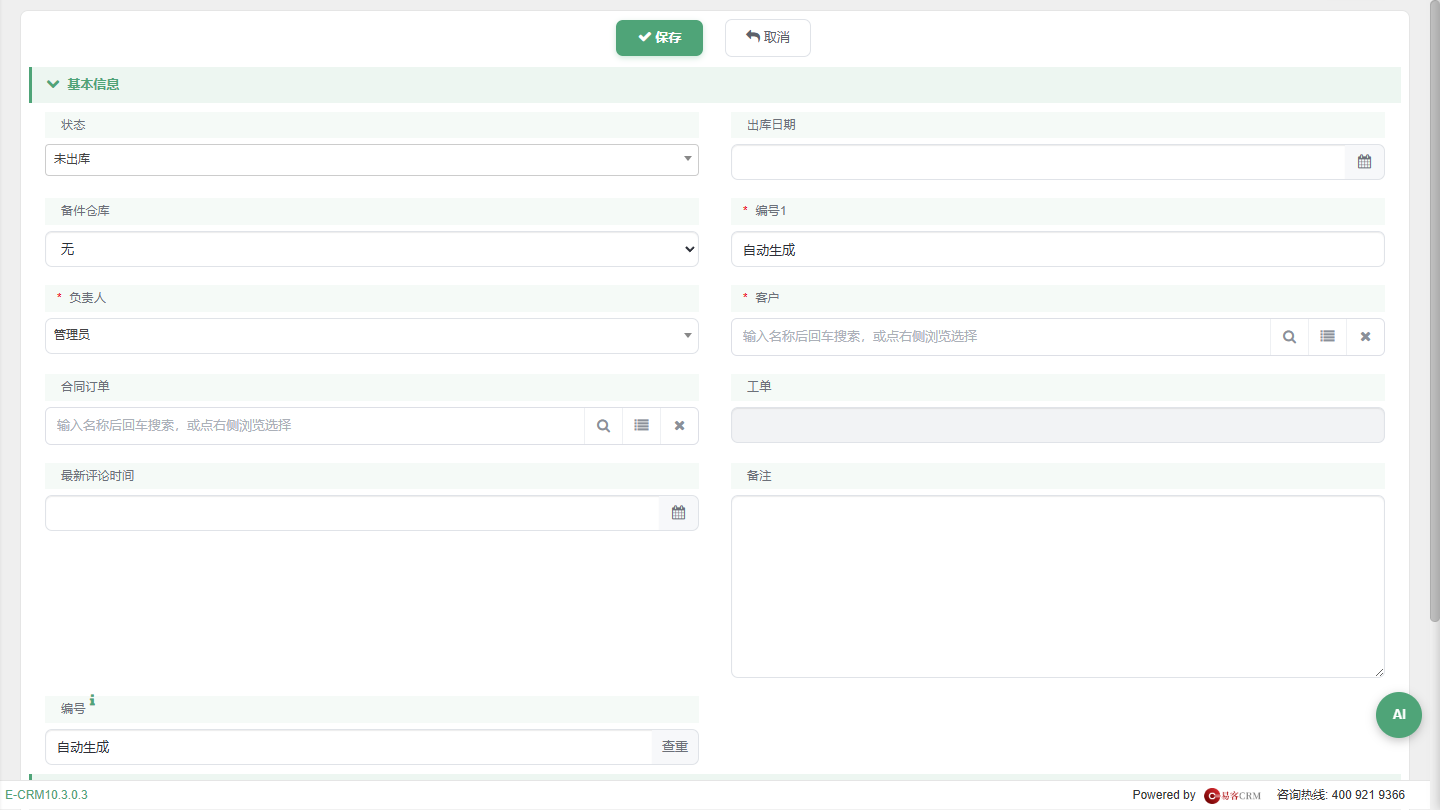Open calendar picker for 最新评论时间

pos(678,513)
